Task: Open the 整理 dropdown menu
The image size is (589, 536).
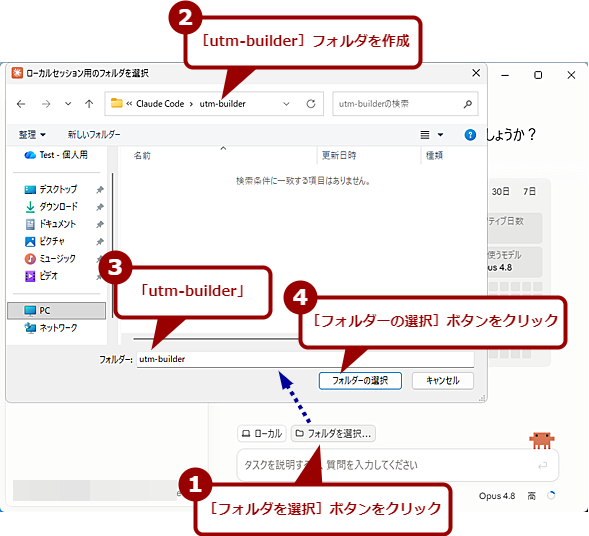Action: tap(32, 134)
